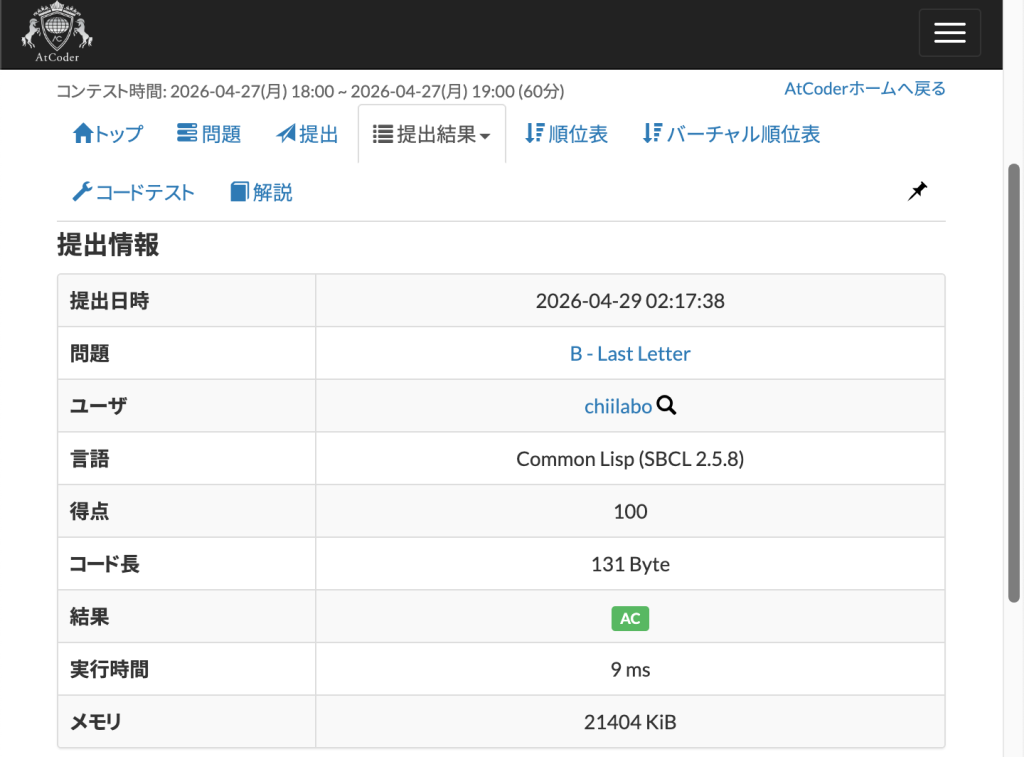Expand the 提出結果 dropdown caret

pyautogui.click(x=485, y=136)
